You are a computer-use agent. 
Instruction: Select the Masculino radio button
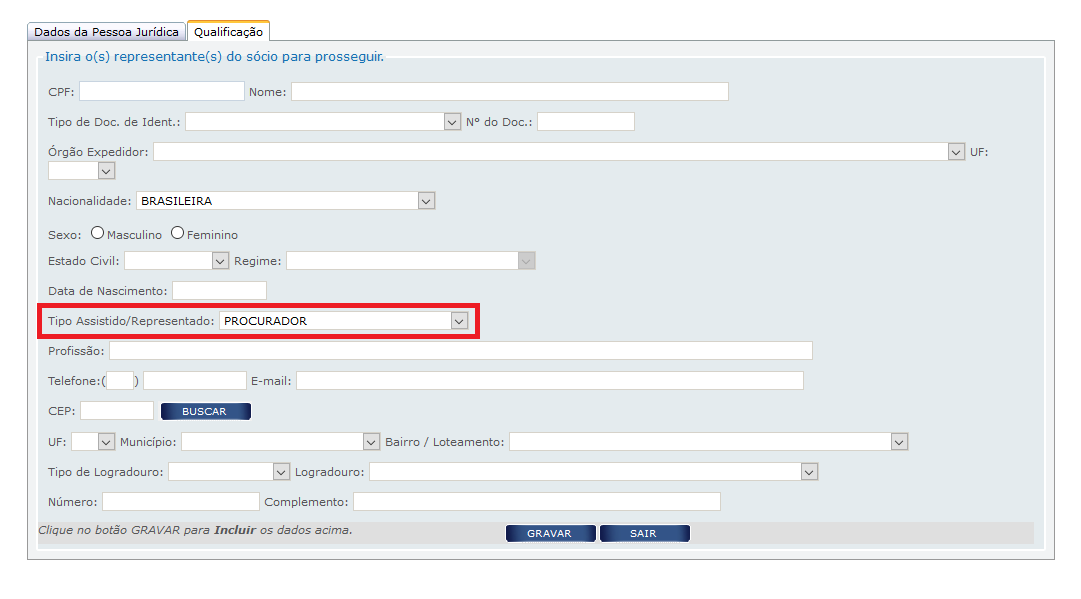tap(97, 233)
